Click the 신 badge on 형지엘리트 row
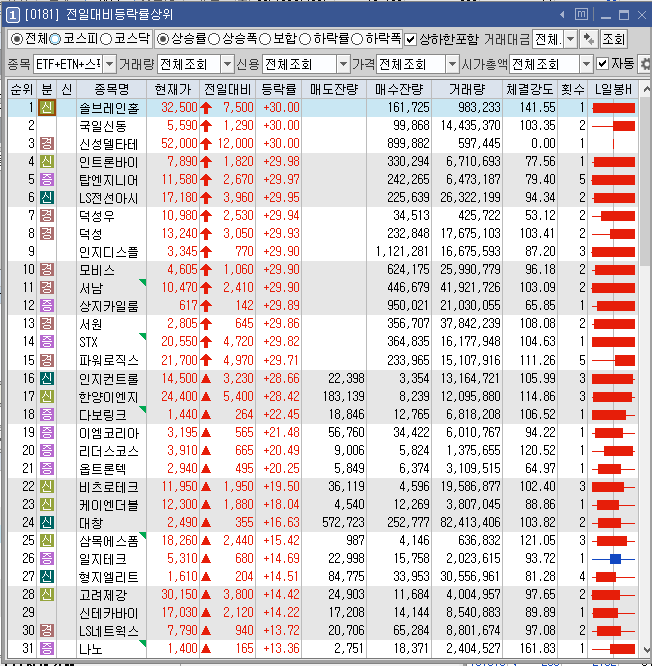 [47, 576]
